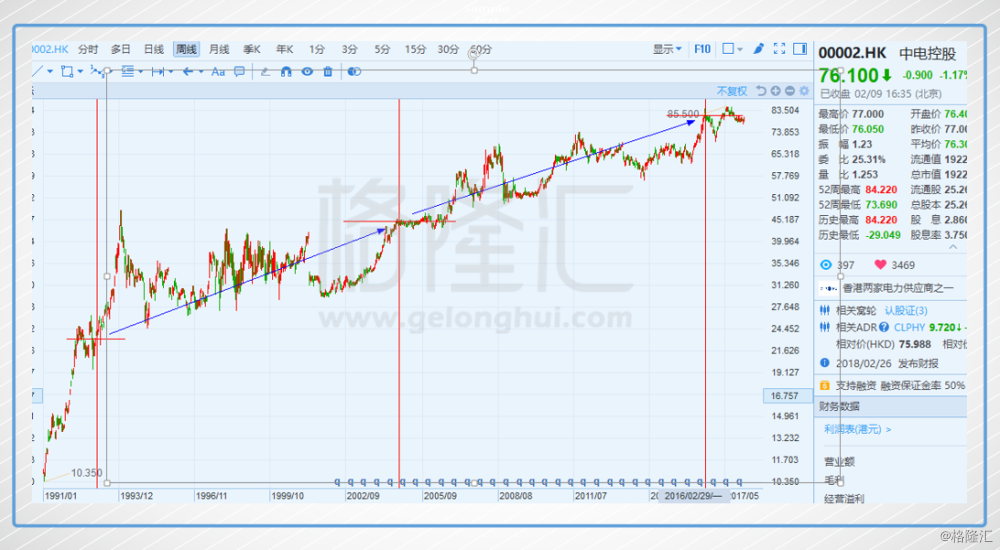Open the 显示 display dropdown

click(x=667, y=49)
